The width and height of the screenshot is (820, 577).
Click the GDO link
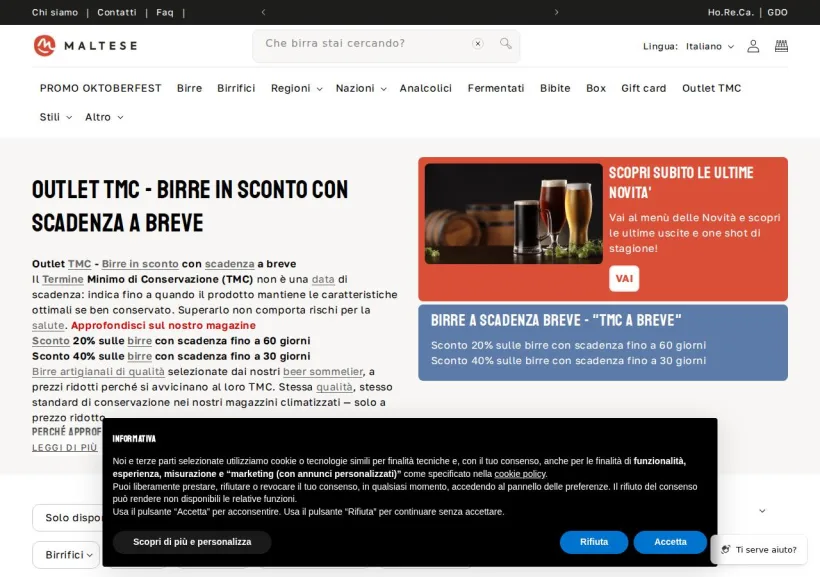tap(777, 13)
